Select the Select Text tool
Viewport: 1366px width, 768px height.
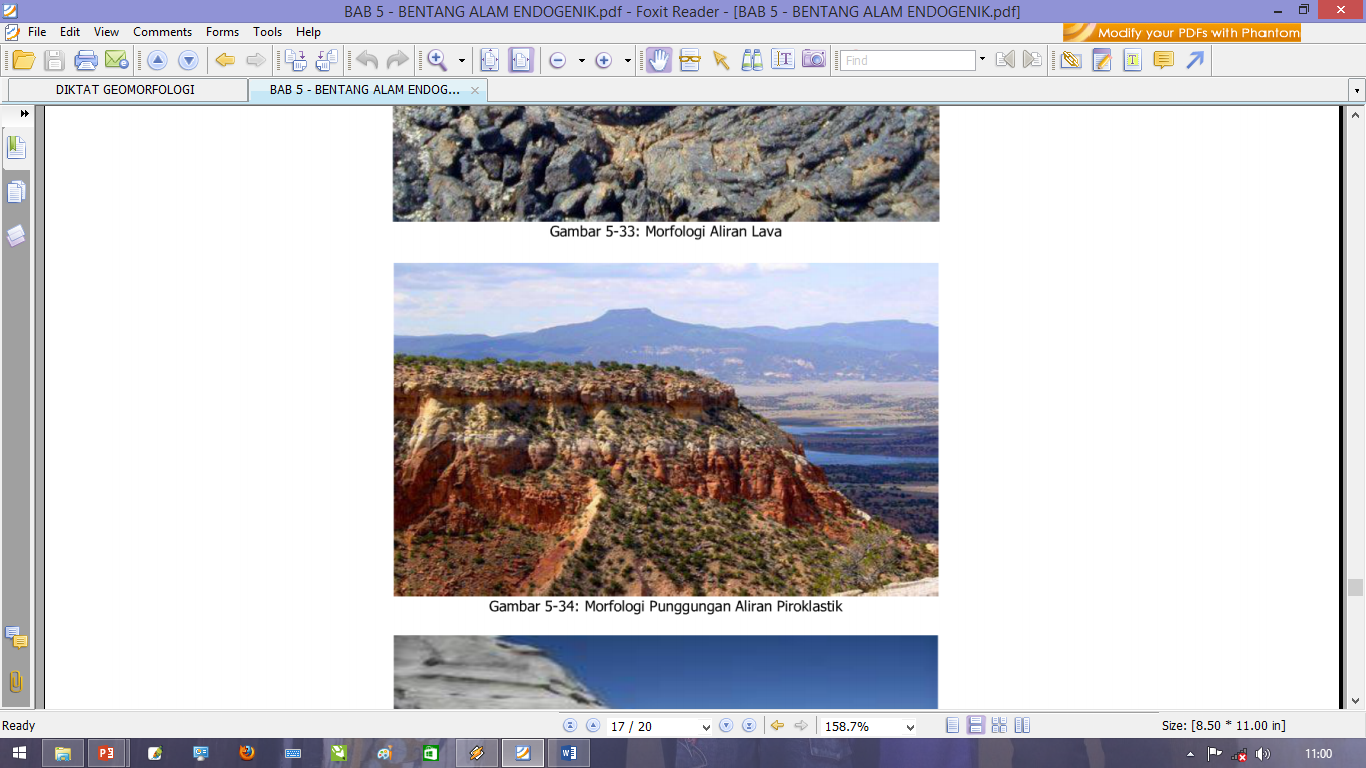(x=783, y=60)
